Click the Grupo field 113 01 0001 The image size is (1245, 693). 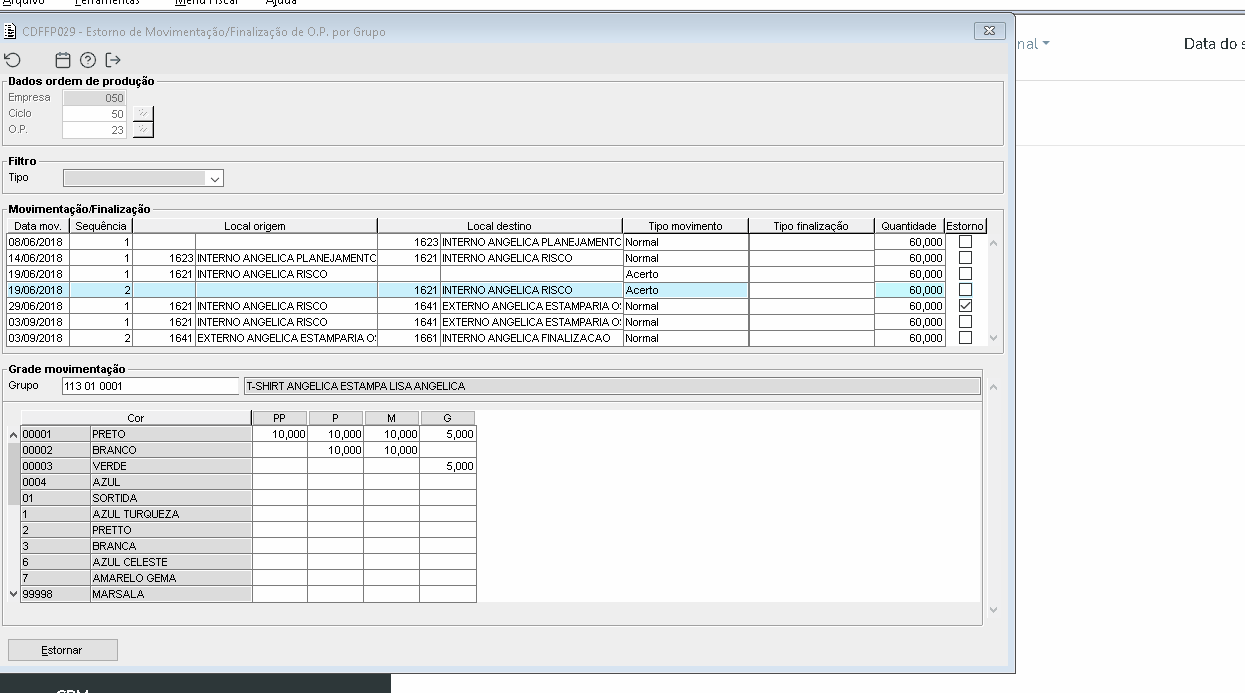pos(150,386)
